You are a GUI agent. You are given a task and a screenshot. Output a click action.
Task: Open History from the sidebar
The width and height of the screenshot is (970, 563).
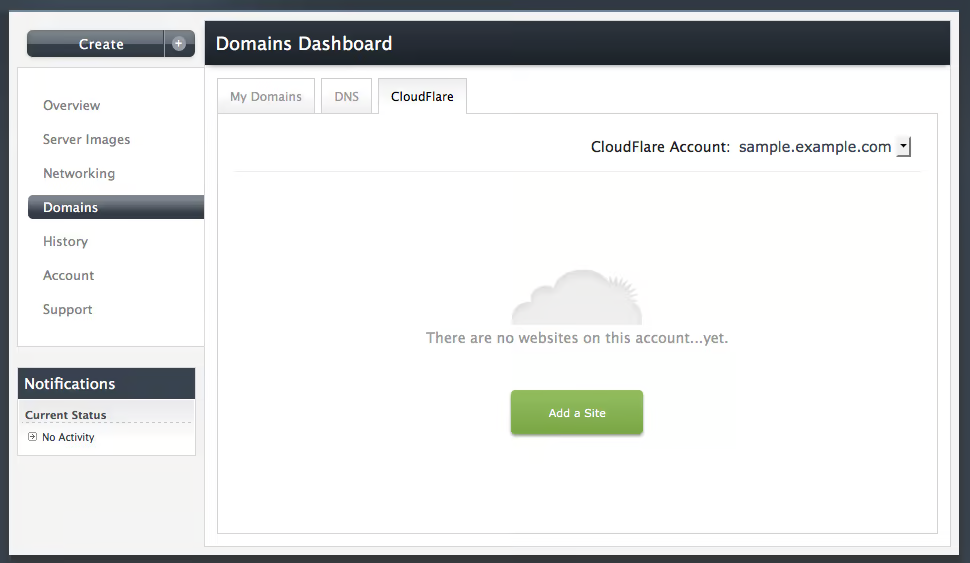(x=66, y=241)
